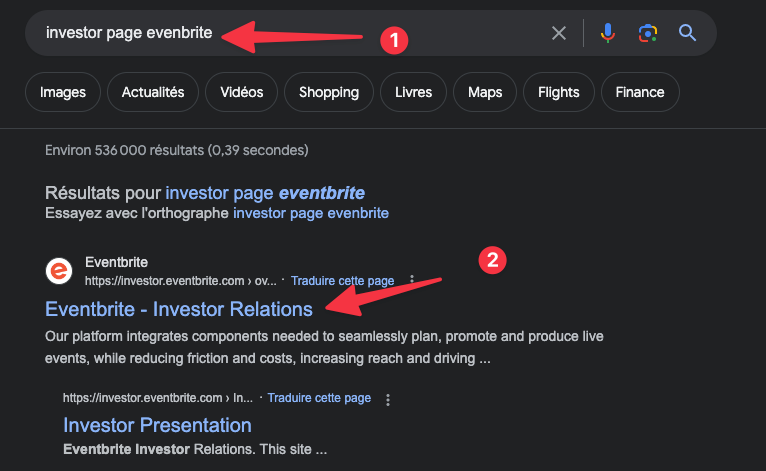This screenshot has width=766, height=471.
Task: Click the investor.eventbrite.com › ov... URL
Action: [x=181, y=281]
